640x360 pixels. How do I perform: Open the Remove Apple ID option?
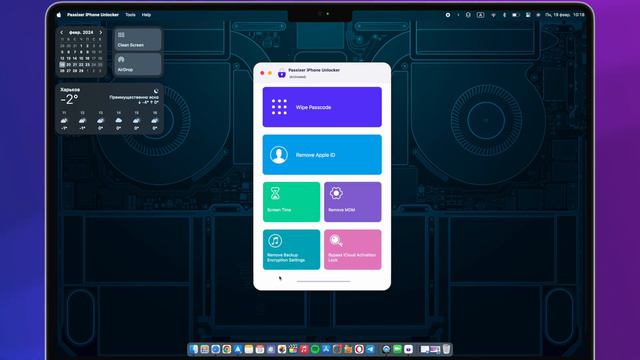pyautogui.click(x=322, y=155)
